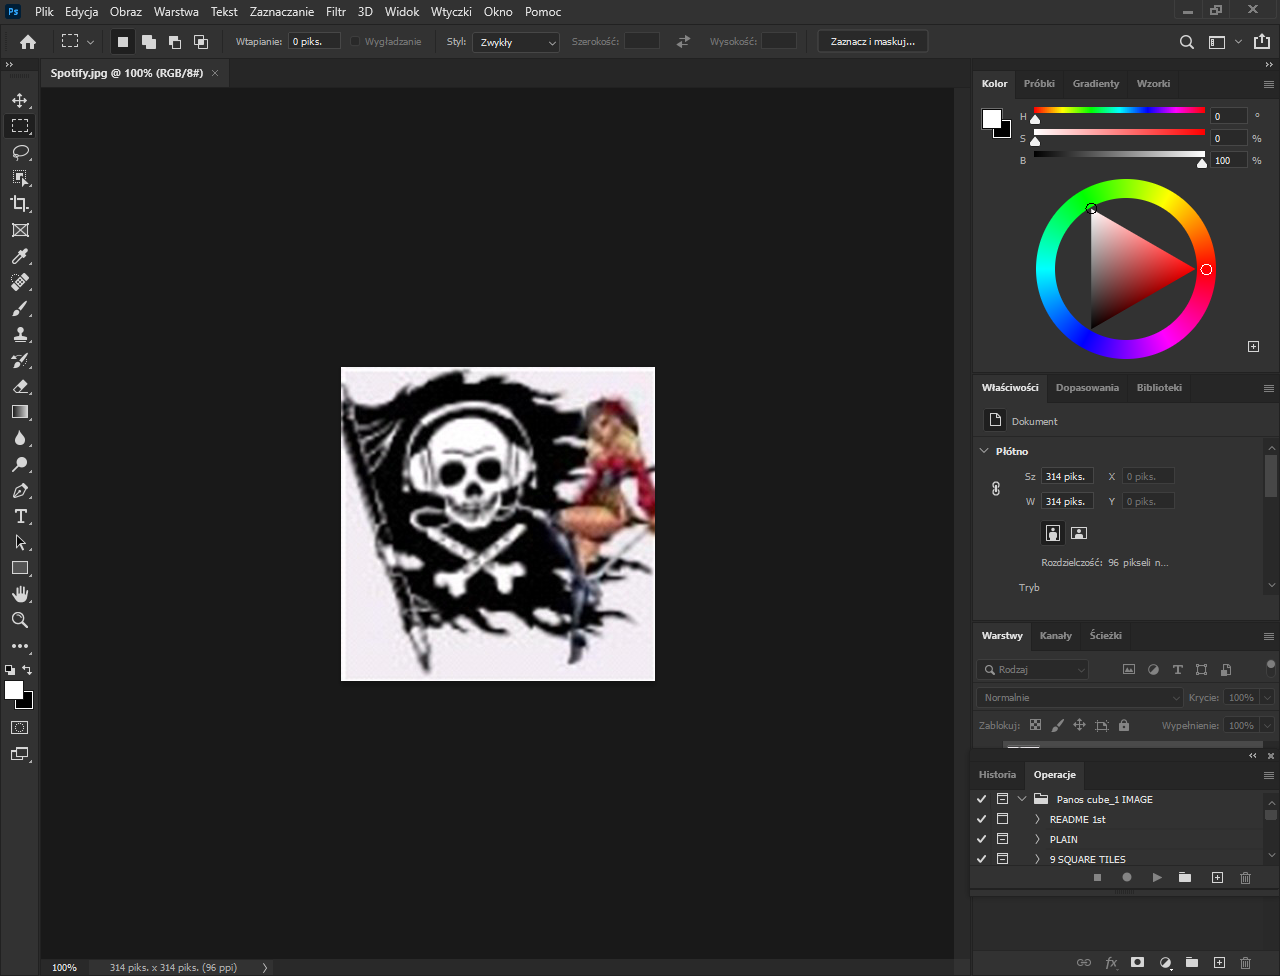Toggle checkmark for README 1st action
Image resolution: width=1280 pixels, height=976 pixels.
pyautogui.click(x=981, y=819)
